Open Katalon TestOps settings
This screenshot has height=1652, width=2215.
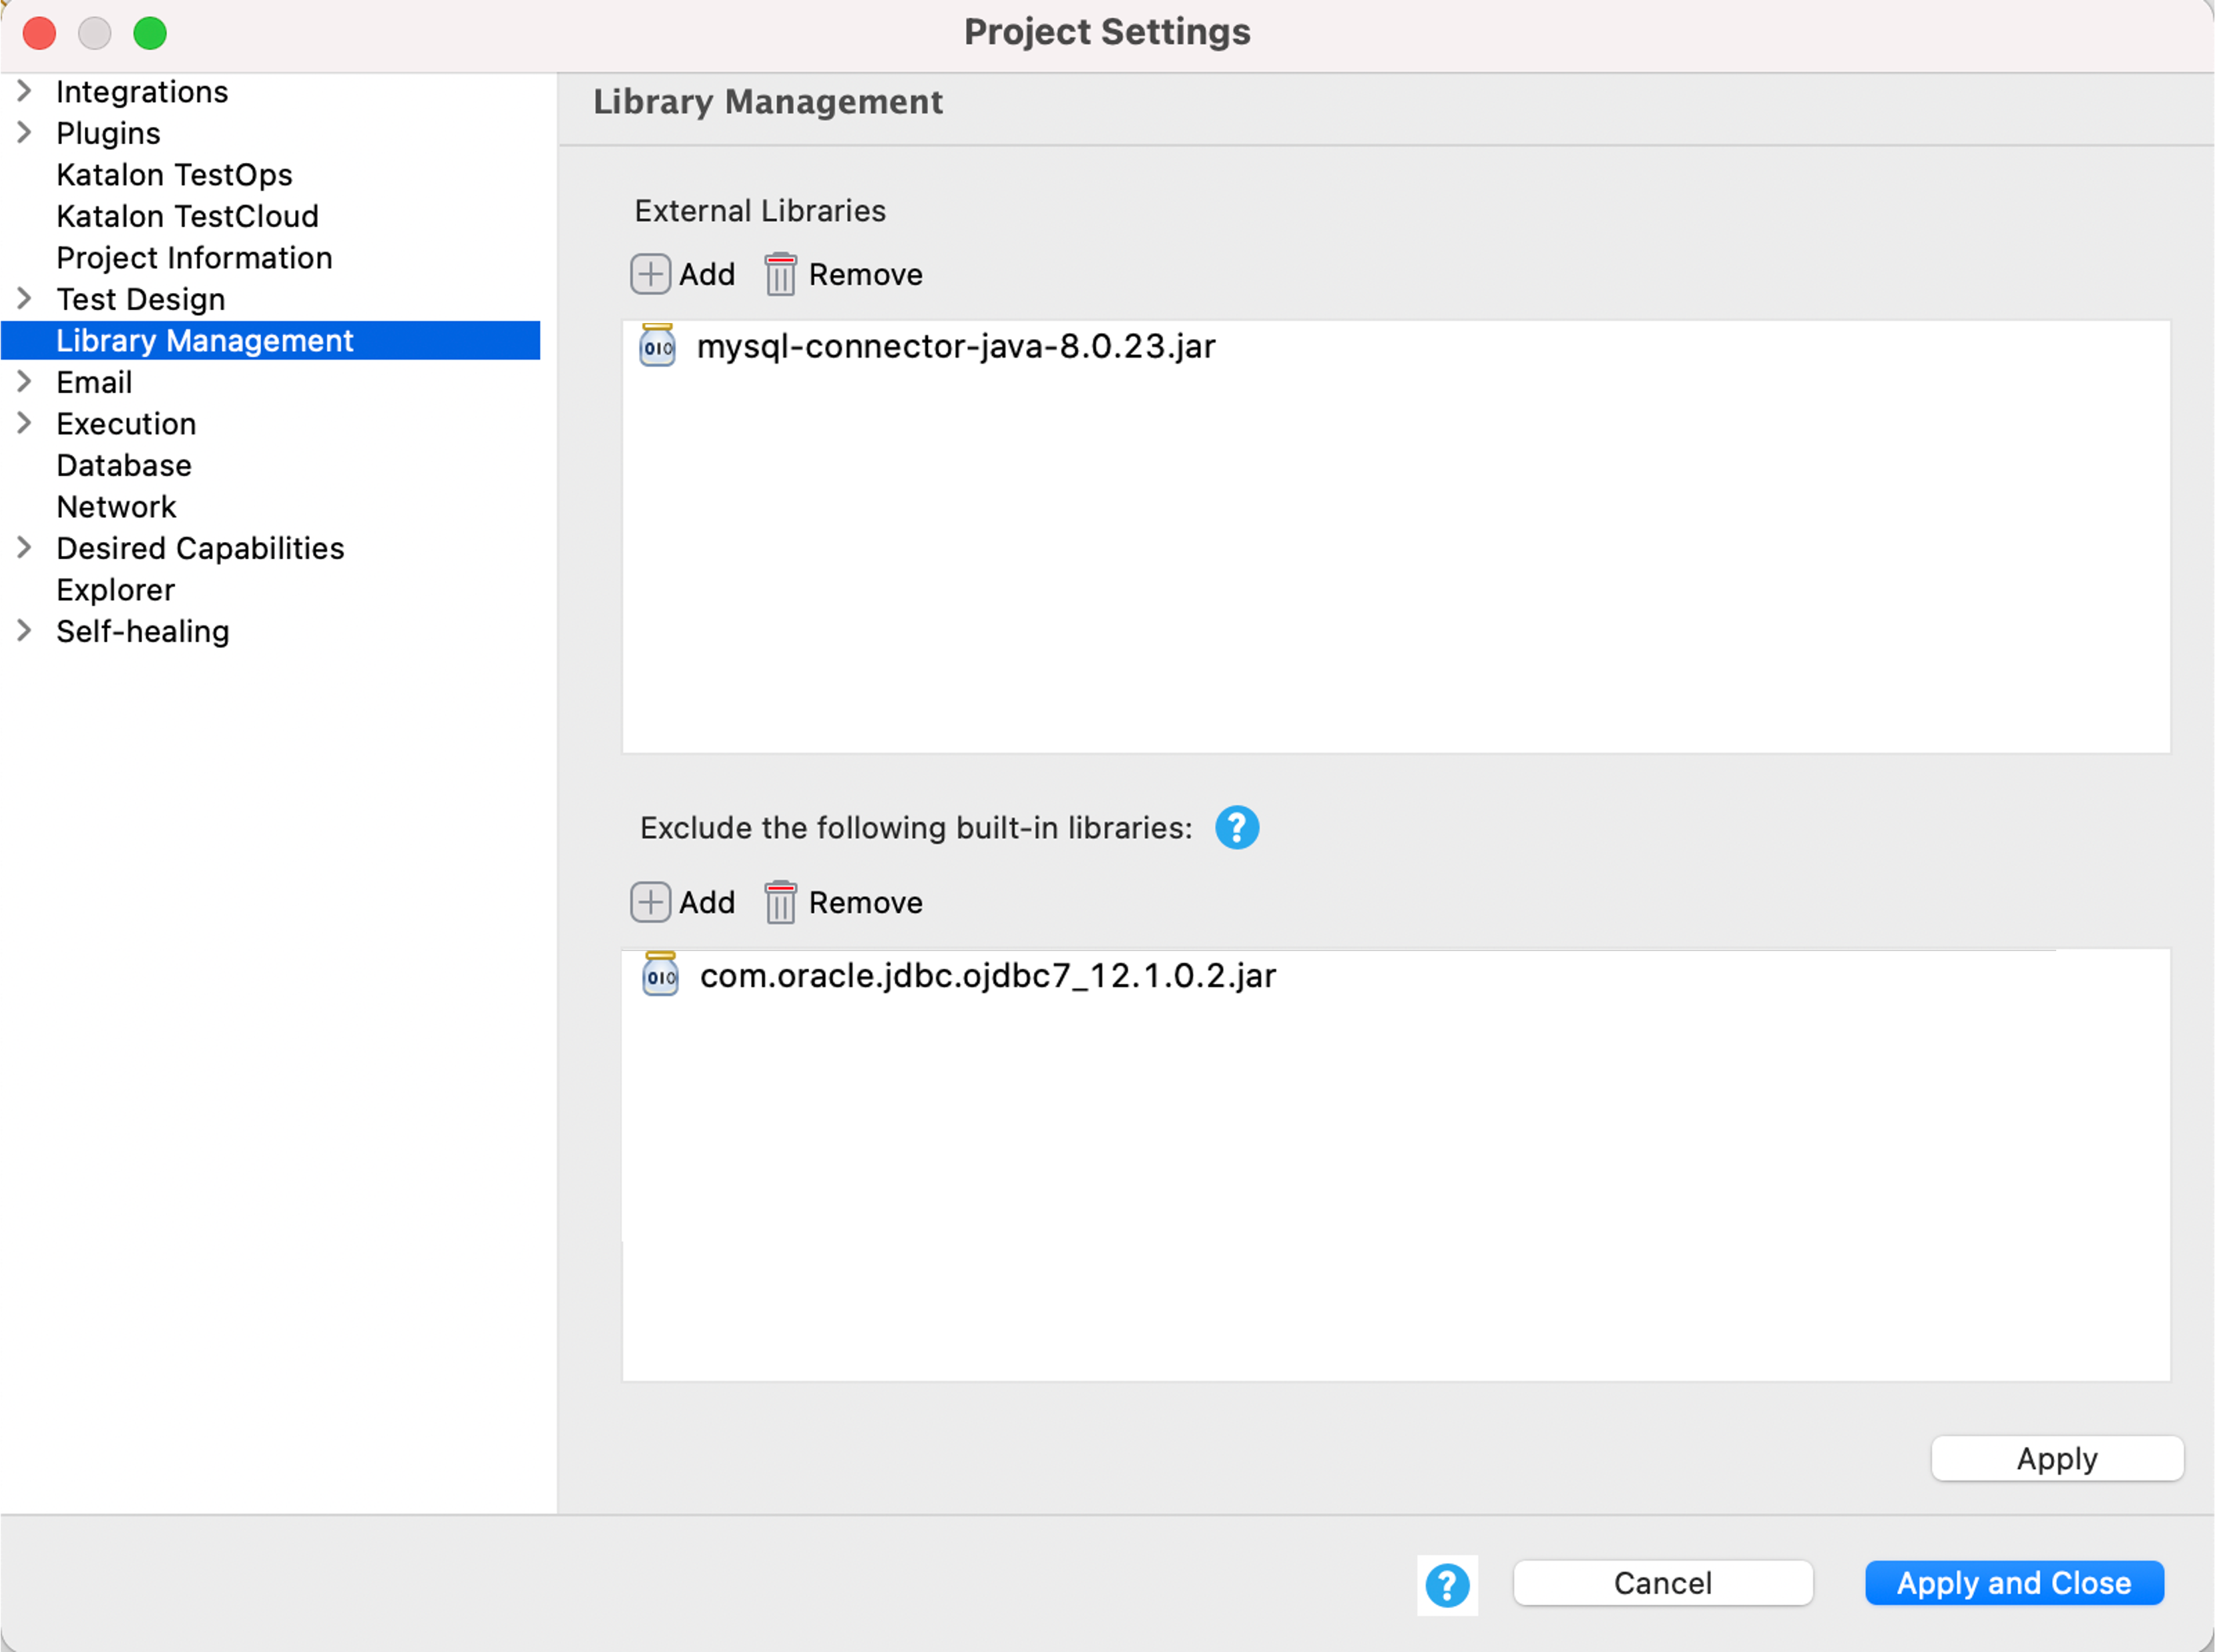(174, 175)
